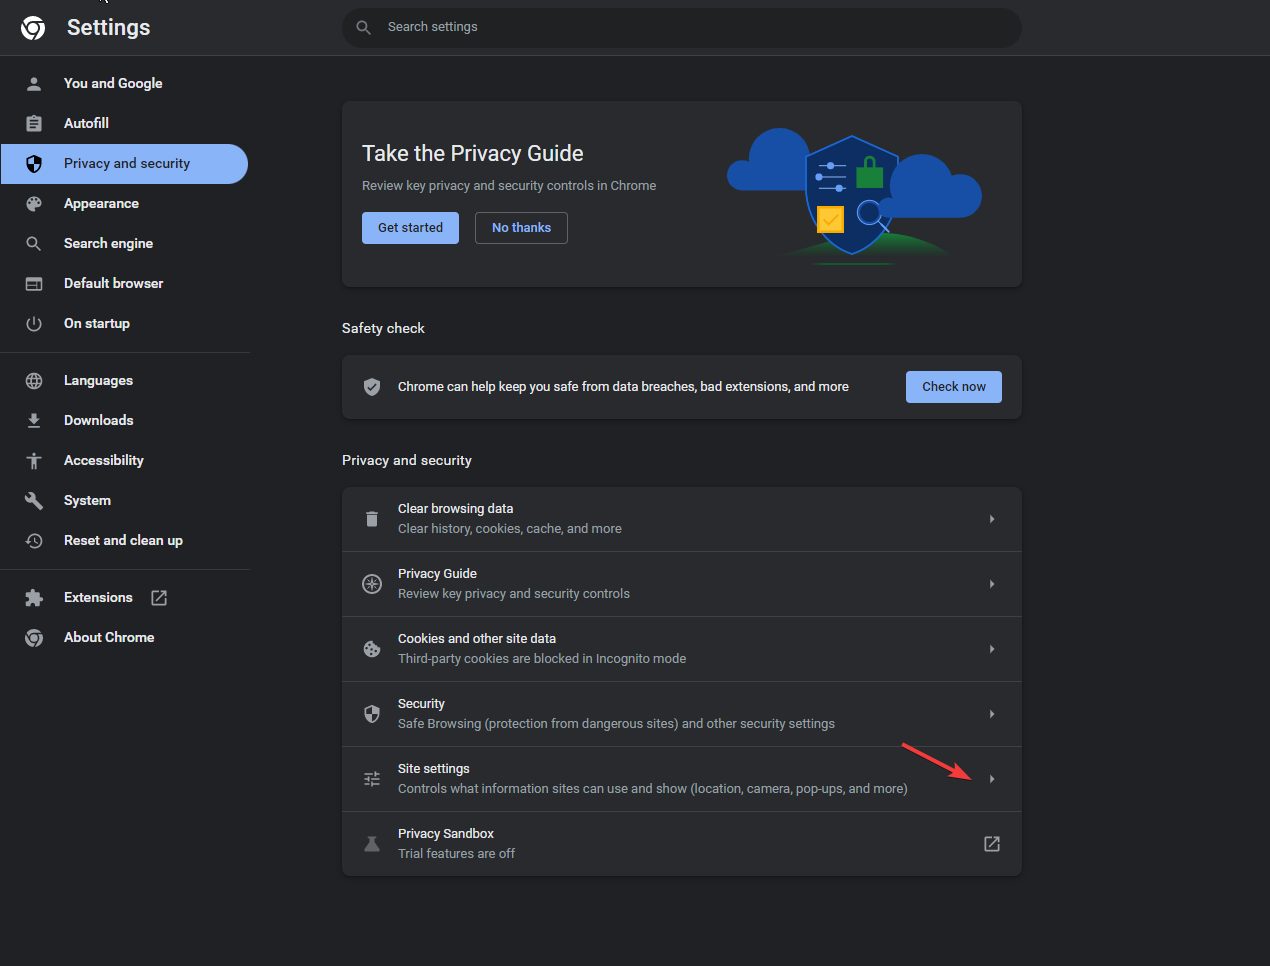Click the Safety check shield icon
The width and height of the screenshot is (1270, 966).
tap(372, 387)
